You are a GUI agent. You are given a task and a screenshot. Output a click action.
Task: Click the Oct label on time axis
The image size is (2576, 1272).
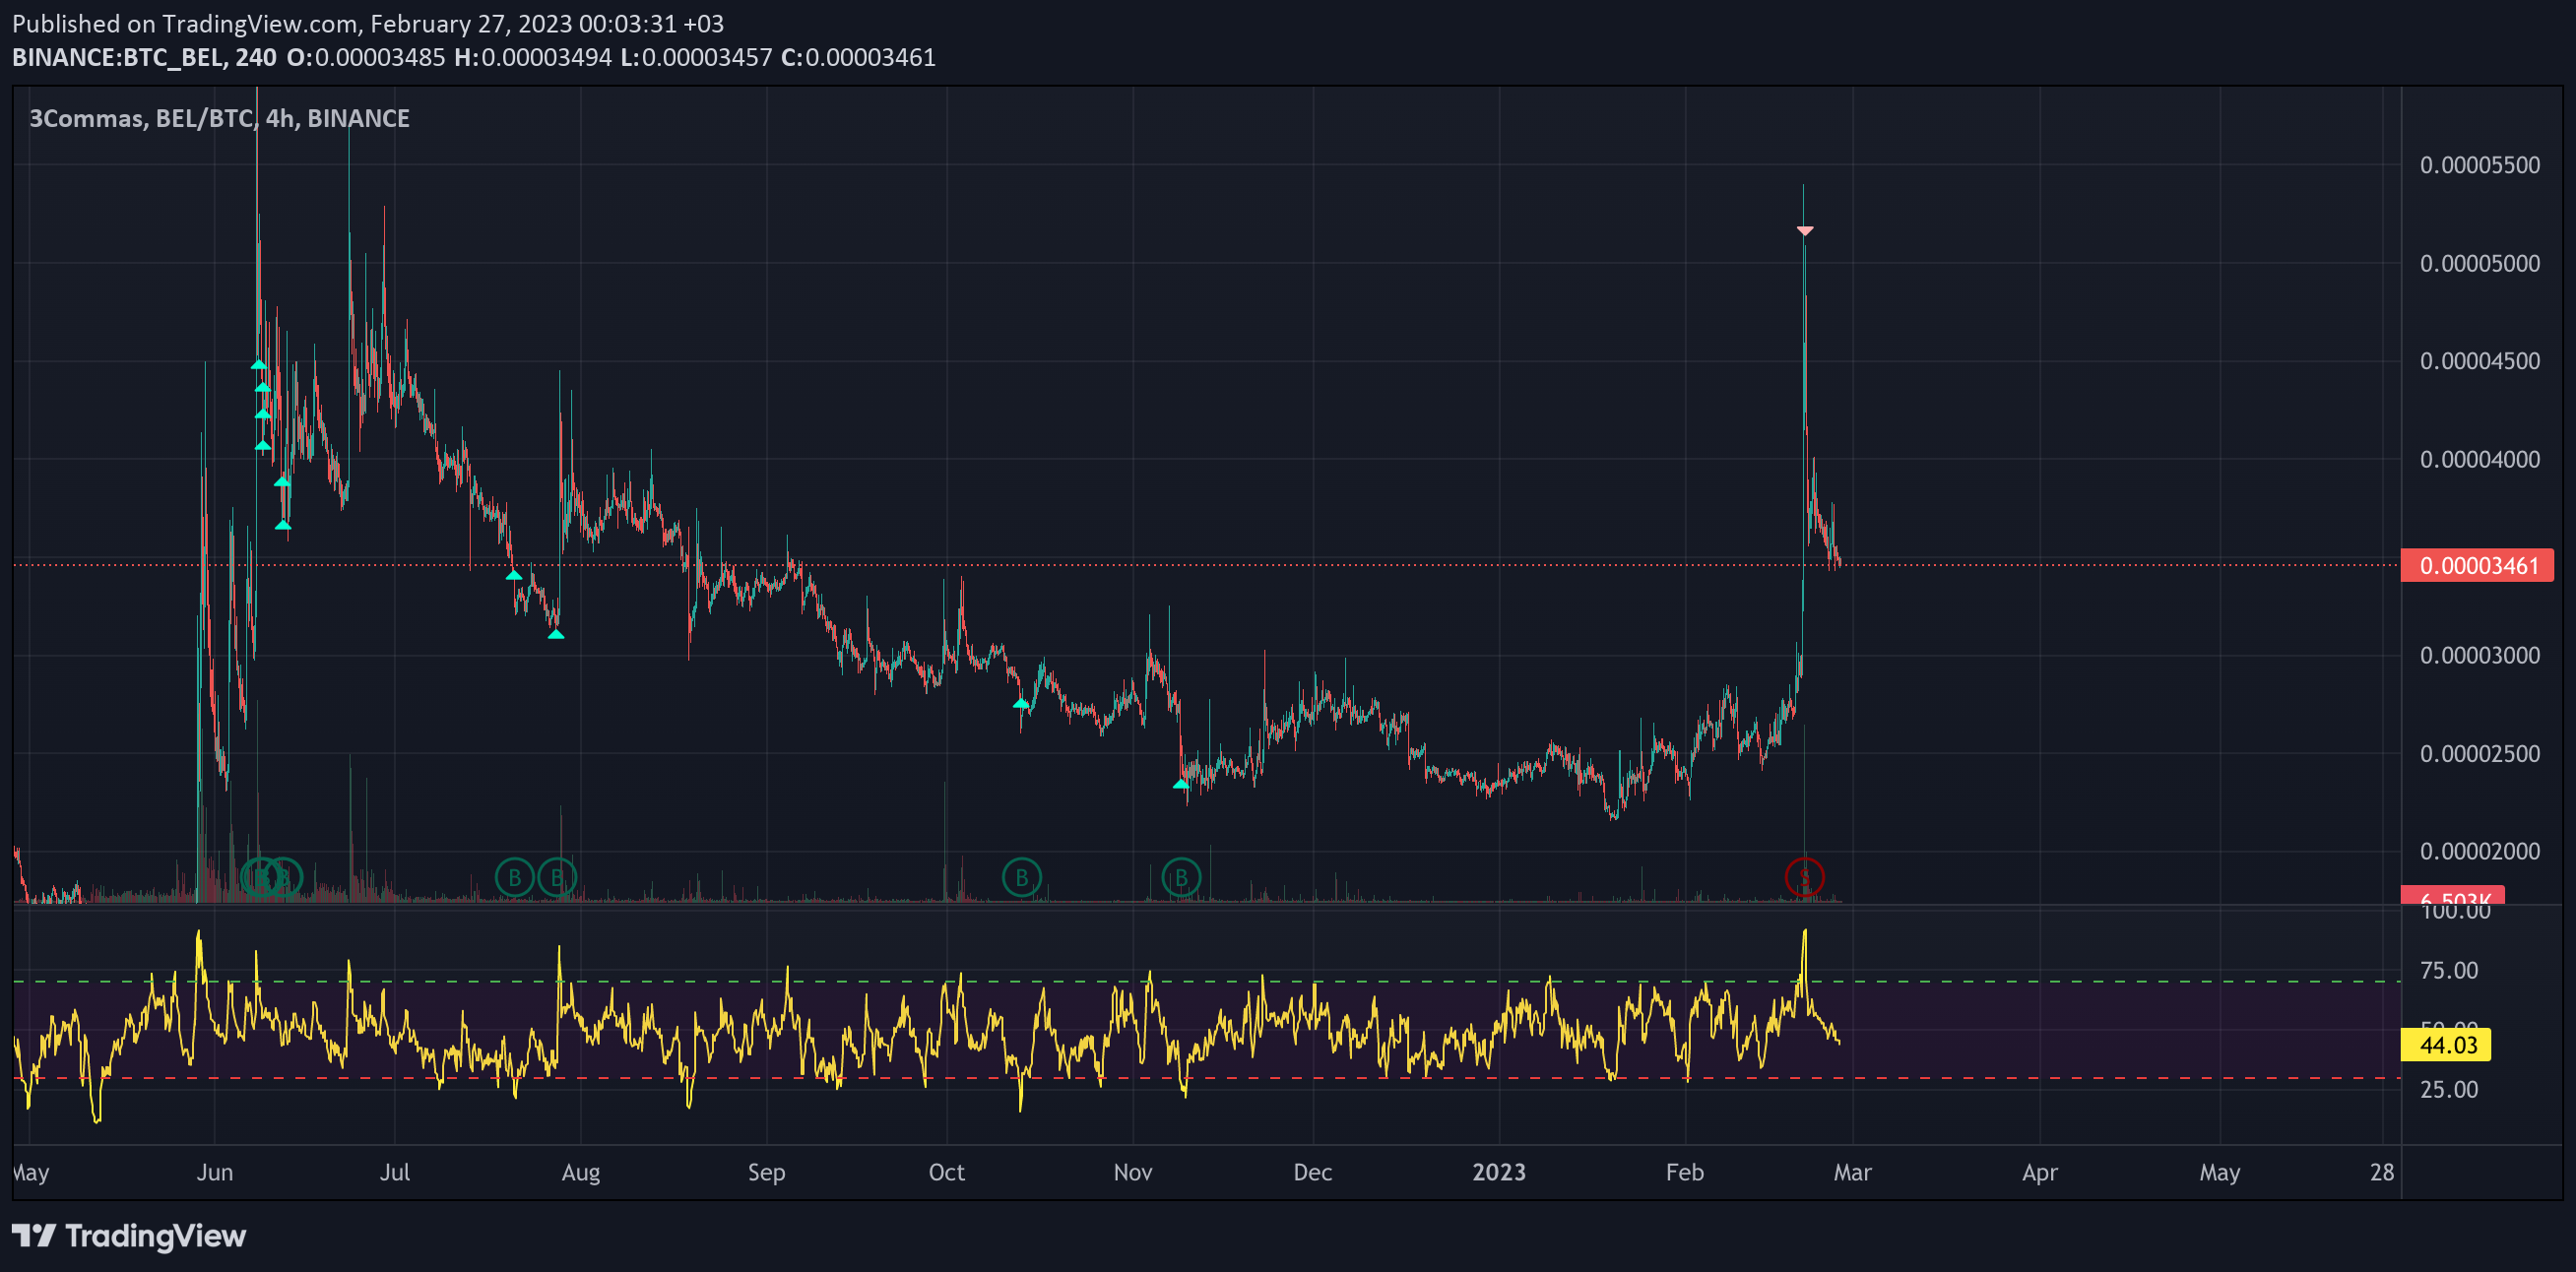point(947,1172)
